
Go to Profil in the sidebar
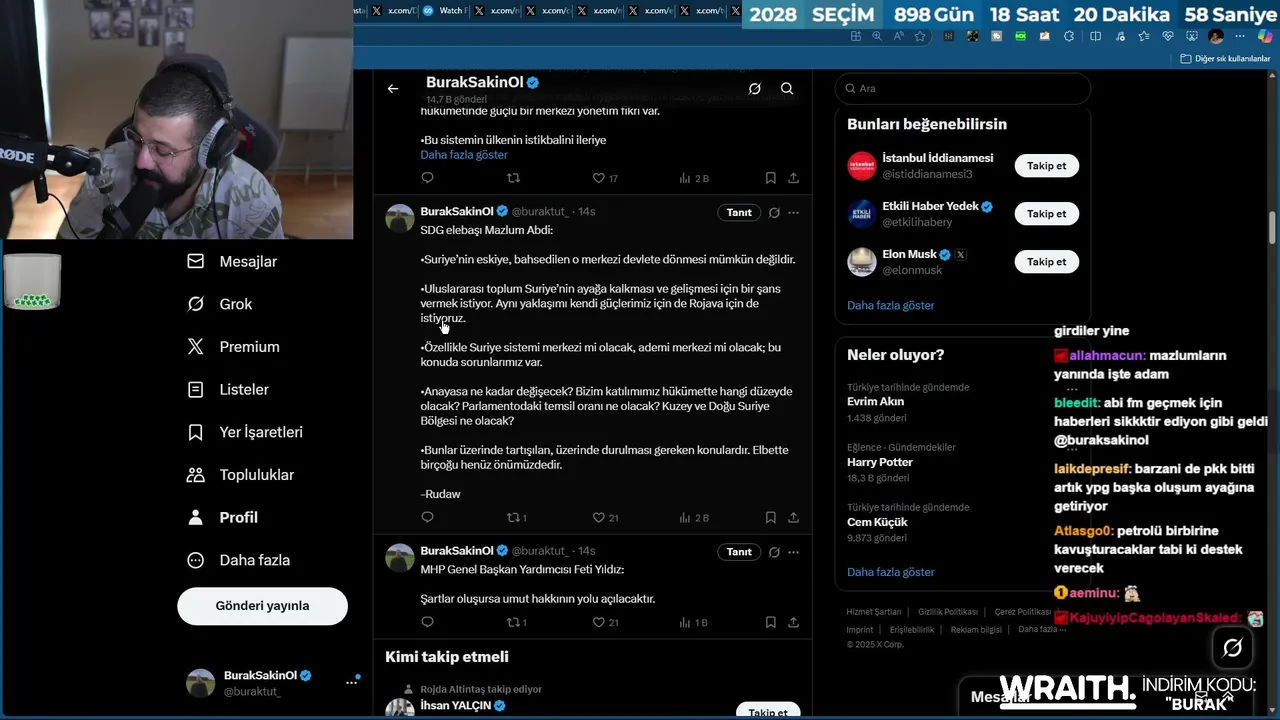tap(222, 517)
